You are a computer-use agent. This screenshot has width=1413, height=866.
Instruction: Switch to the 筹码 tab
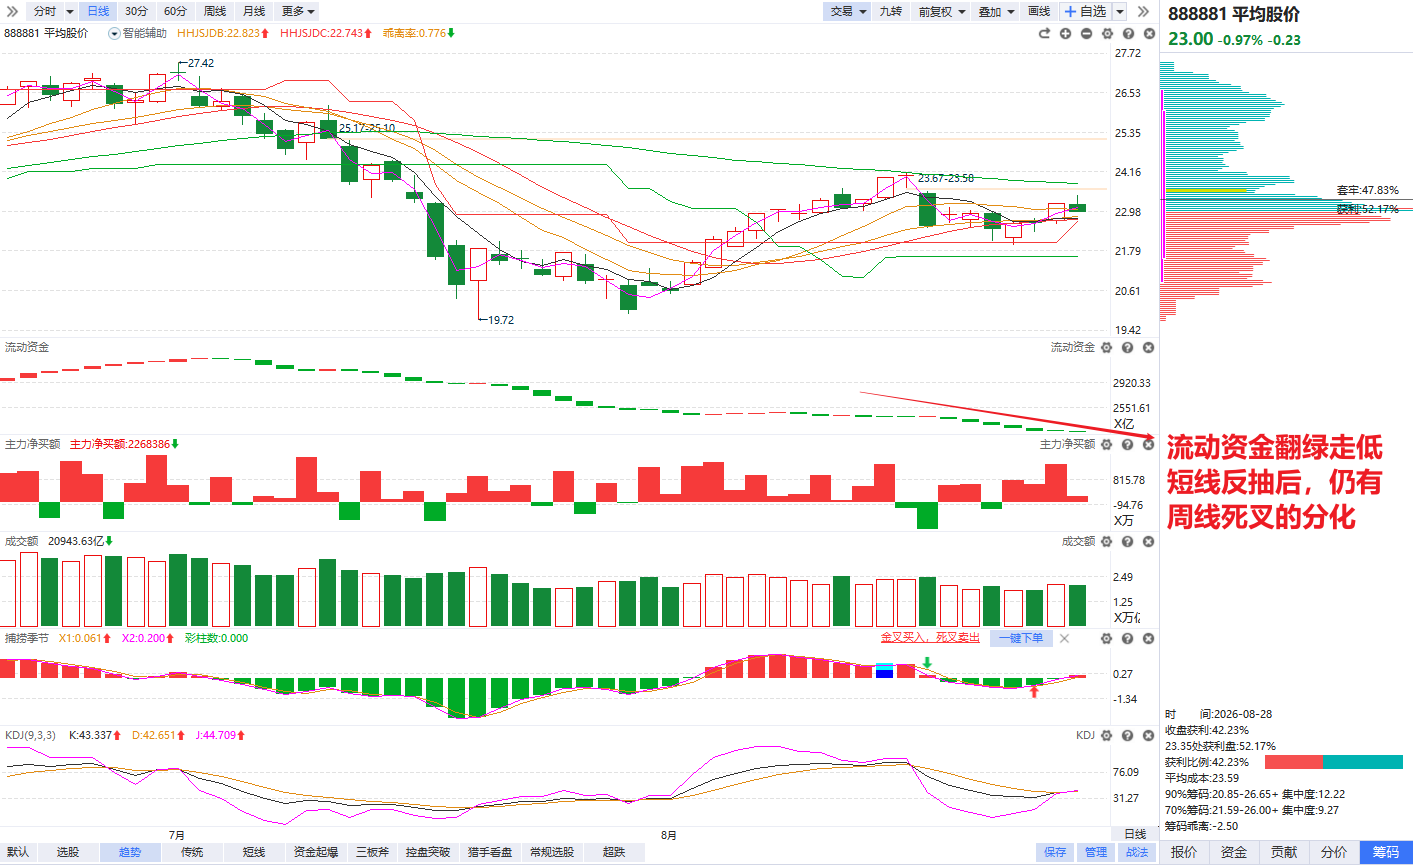[1386, 852]
